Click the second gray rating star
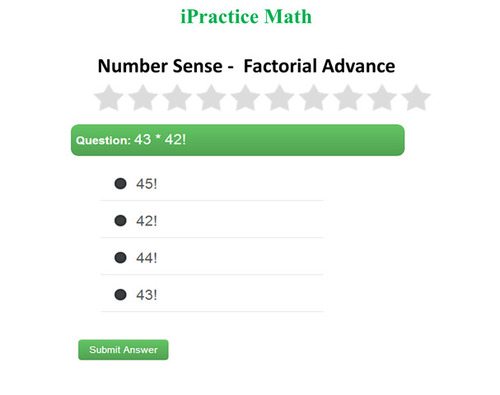Image resolution: width=500 pixels, height=395 pixels. tap(143, 98)
